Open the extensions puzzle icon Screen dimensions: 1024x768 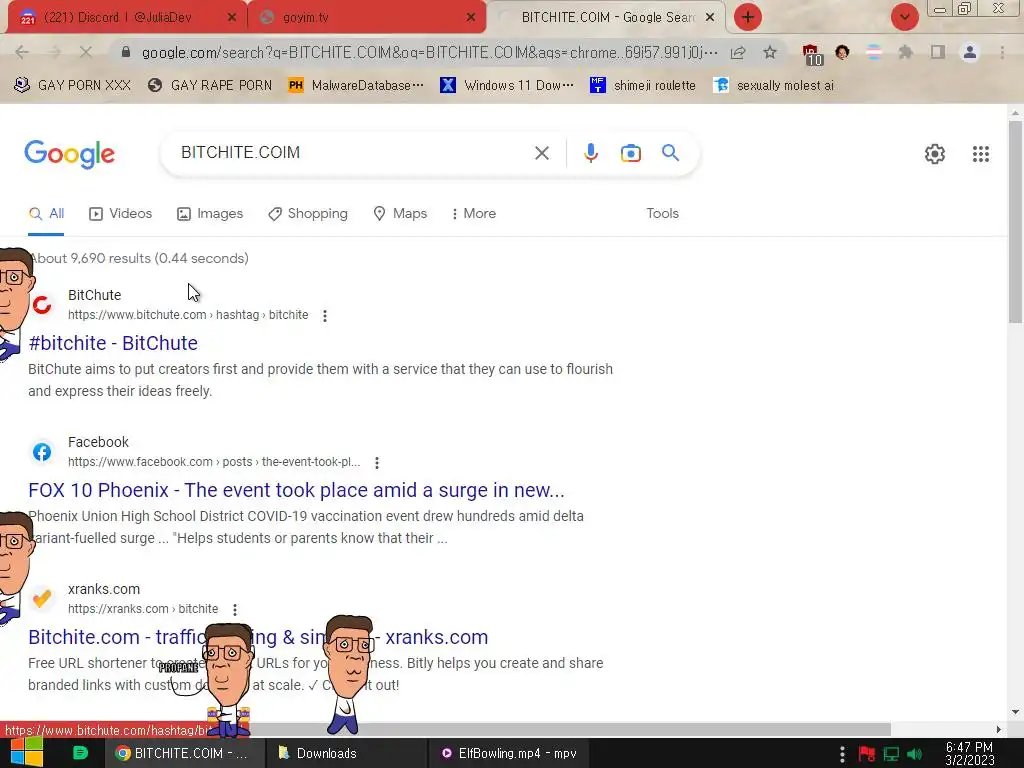click(x=905, y=52)
